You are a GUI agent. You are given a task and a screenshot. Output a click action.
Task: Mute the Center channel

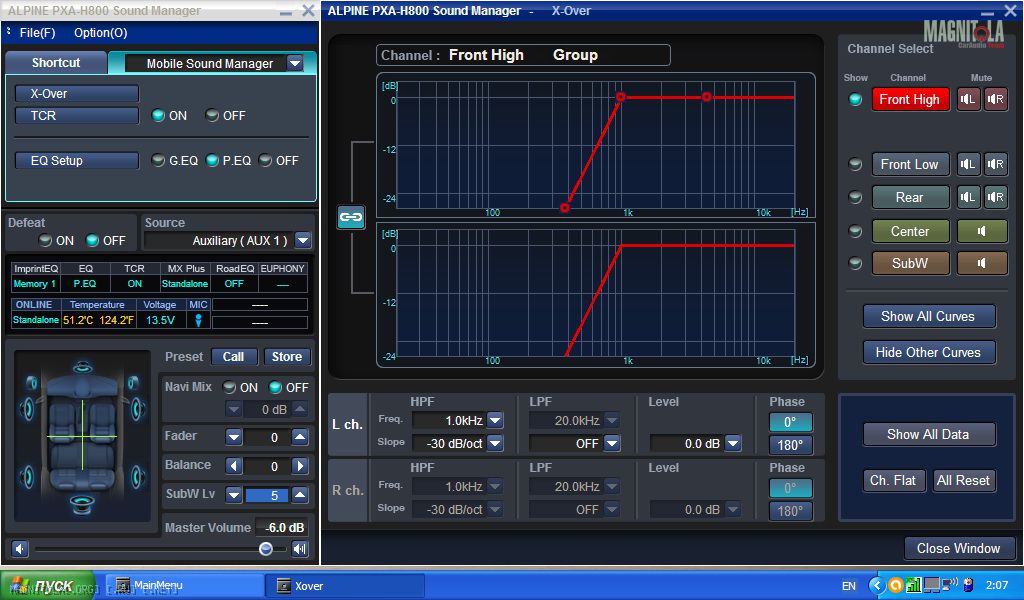coord(982,231)
